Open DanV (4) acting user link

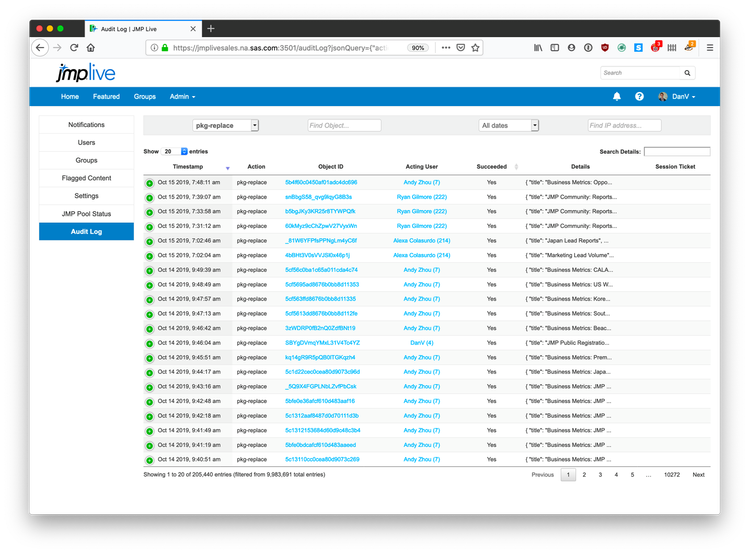(422, 343)
